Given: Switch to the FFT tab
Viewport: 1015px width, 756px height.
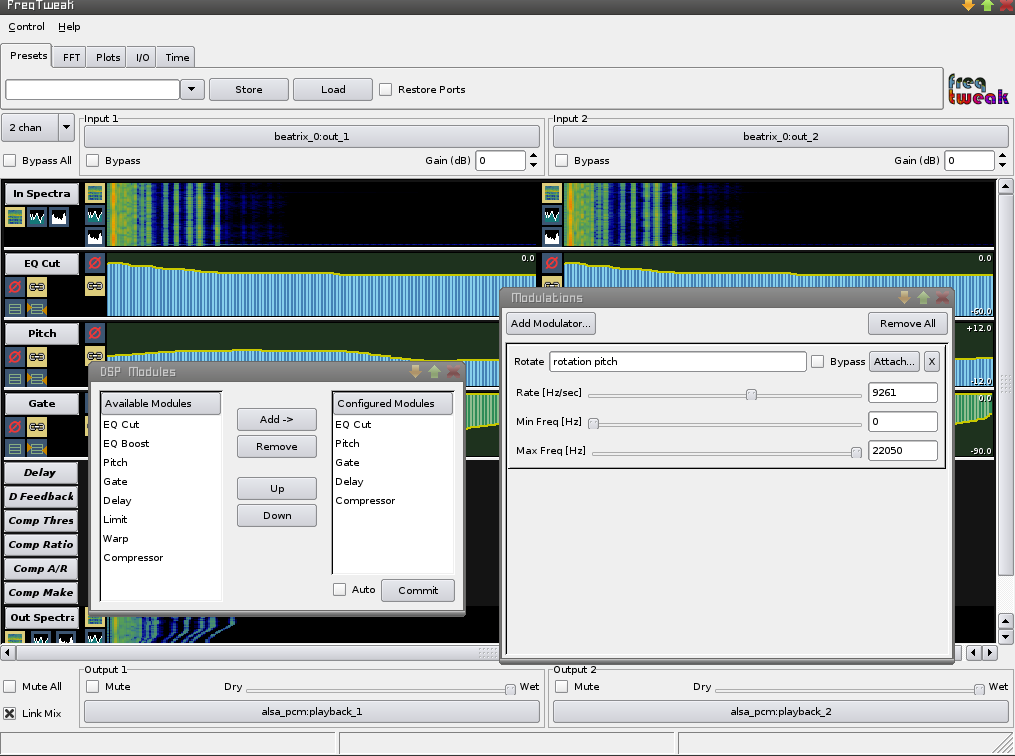Looking at the screenshot, I should [x=71, y=58].
